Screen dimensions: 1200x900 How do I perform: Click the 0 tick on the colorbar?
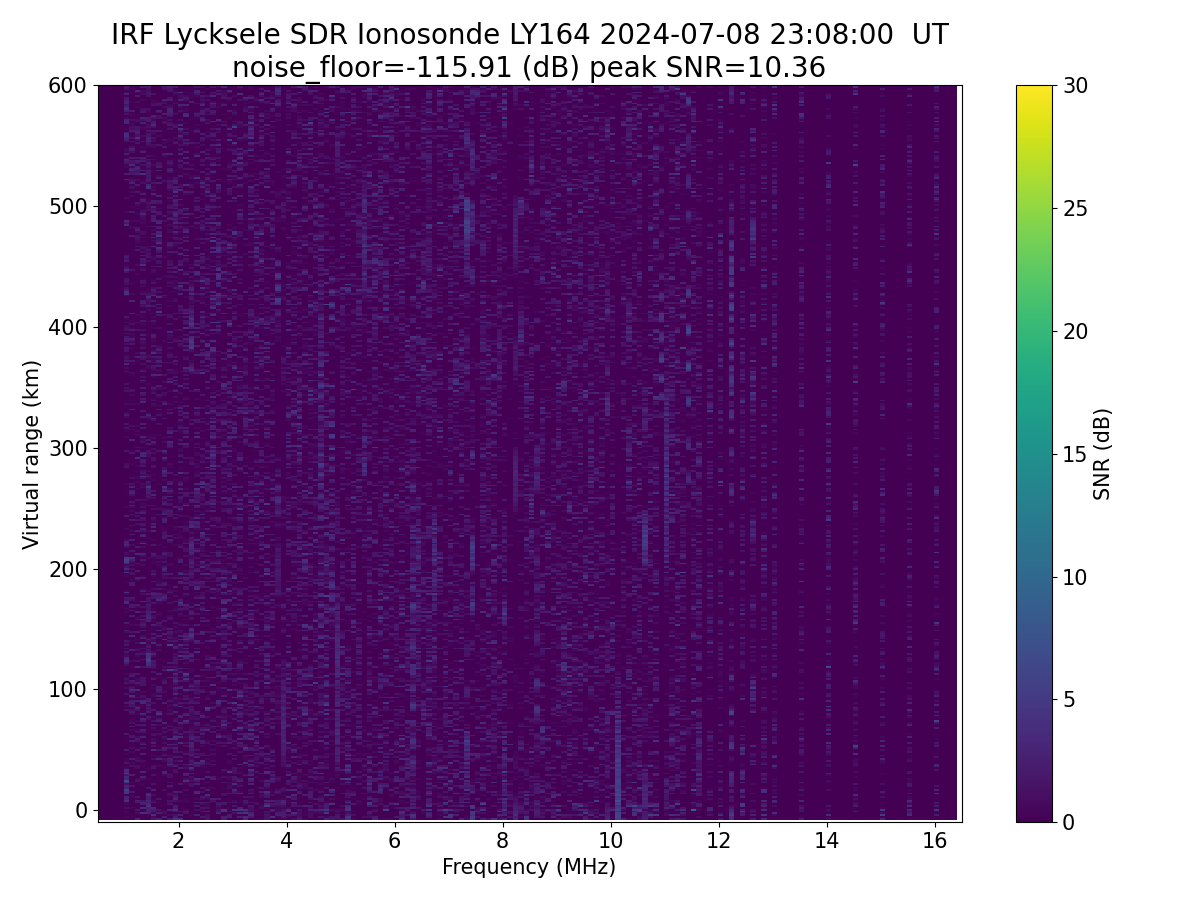[x=1068, y=822]
